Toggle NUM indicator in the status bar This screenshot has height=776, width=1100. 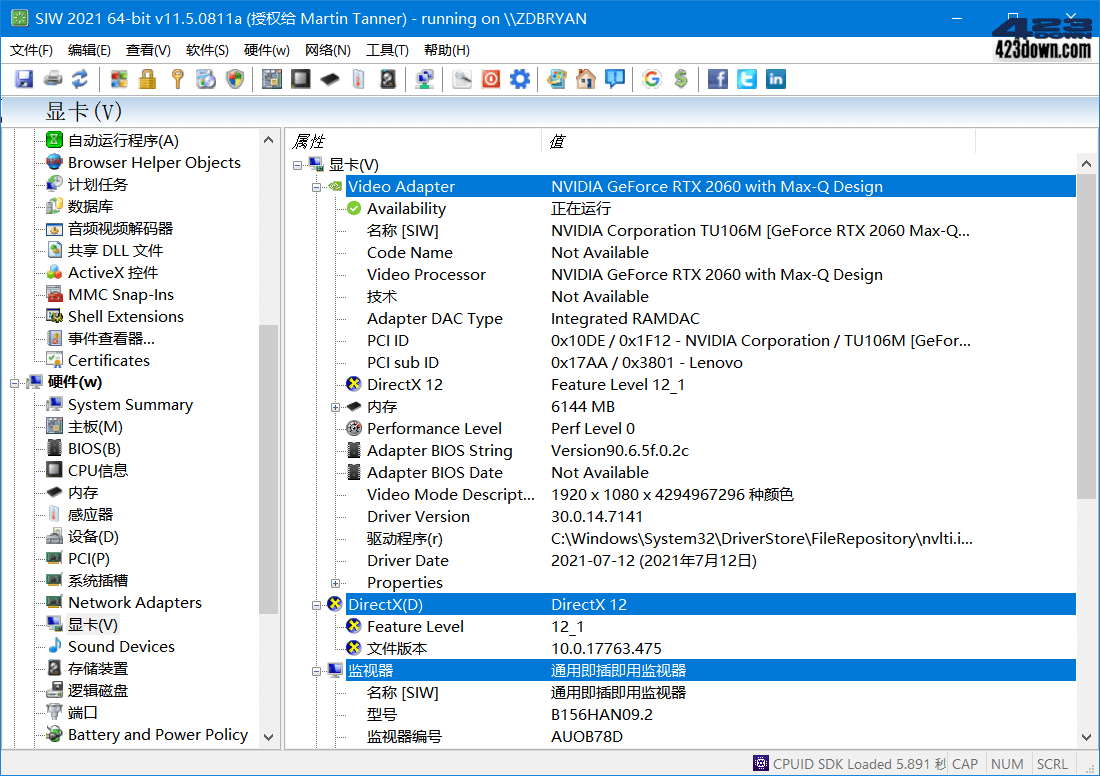point(1007,763)
